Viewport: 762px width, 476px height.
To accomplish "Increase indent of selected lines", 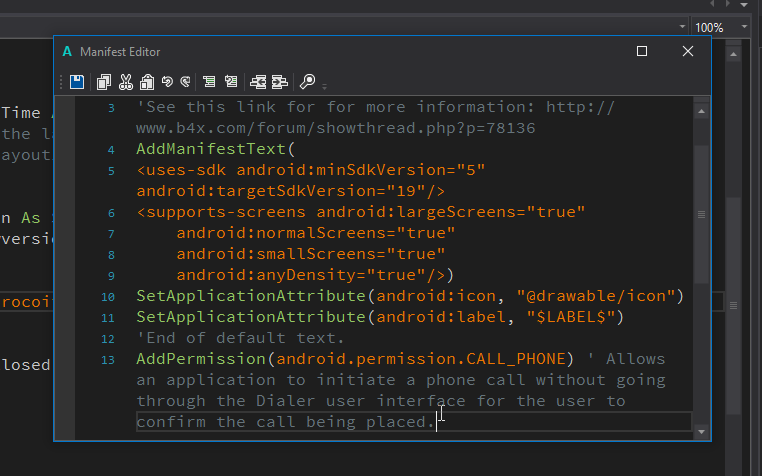I will point(280,82).
